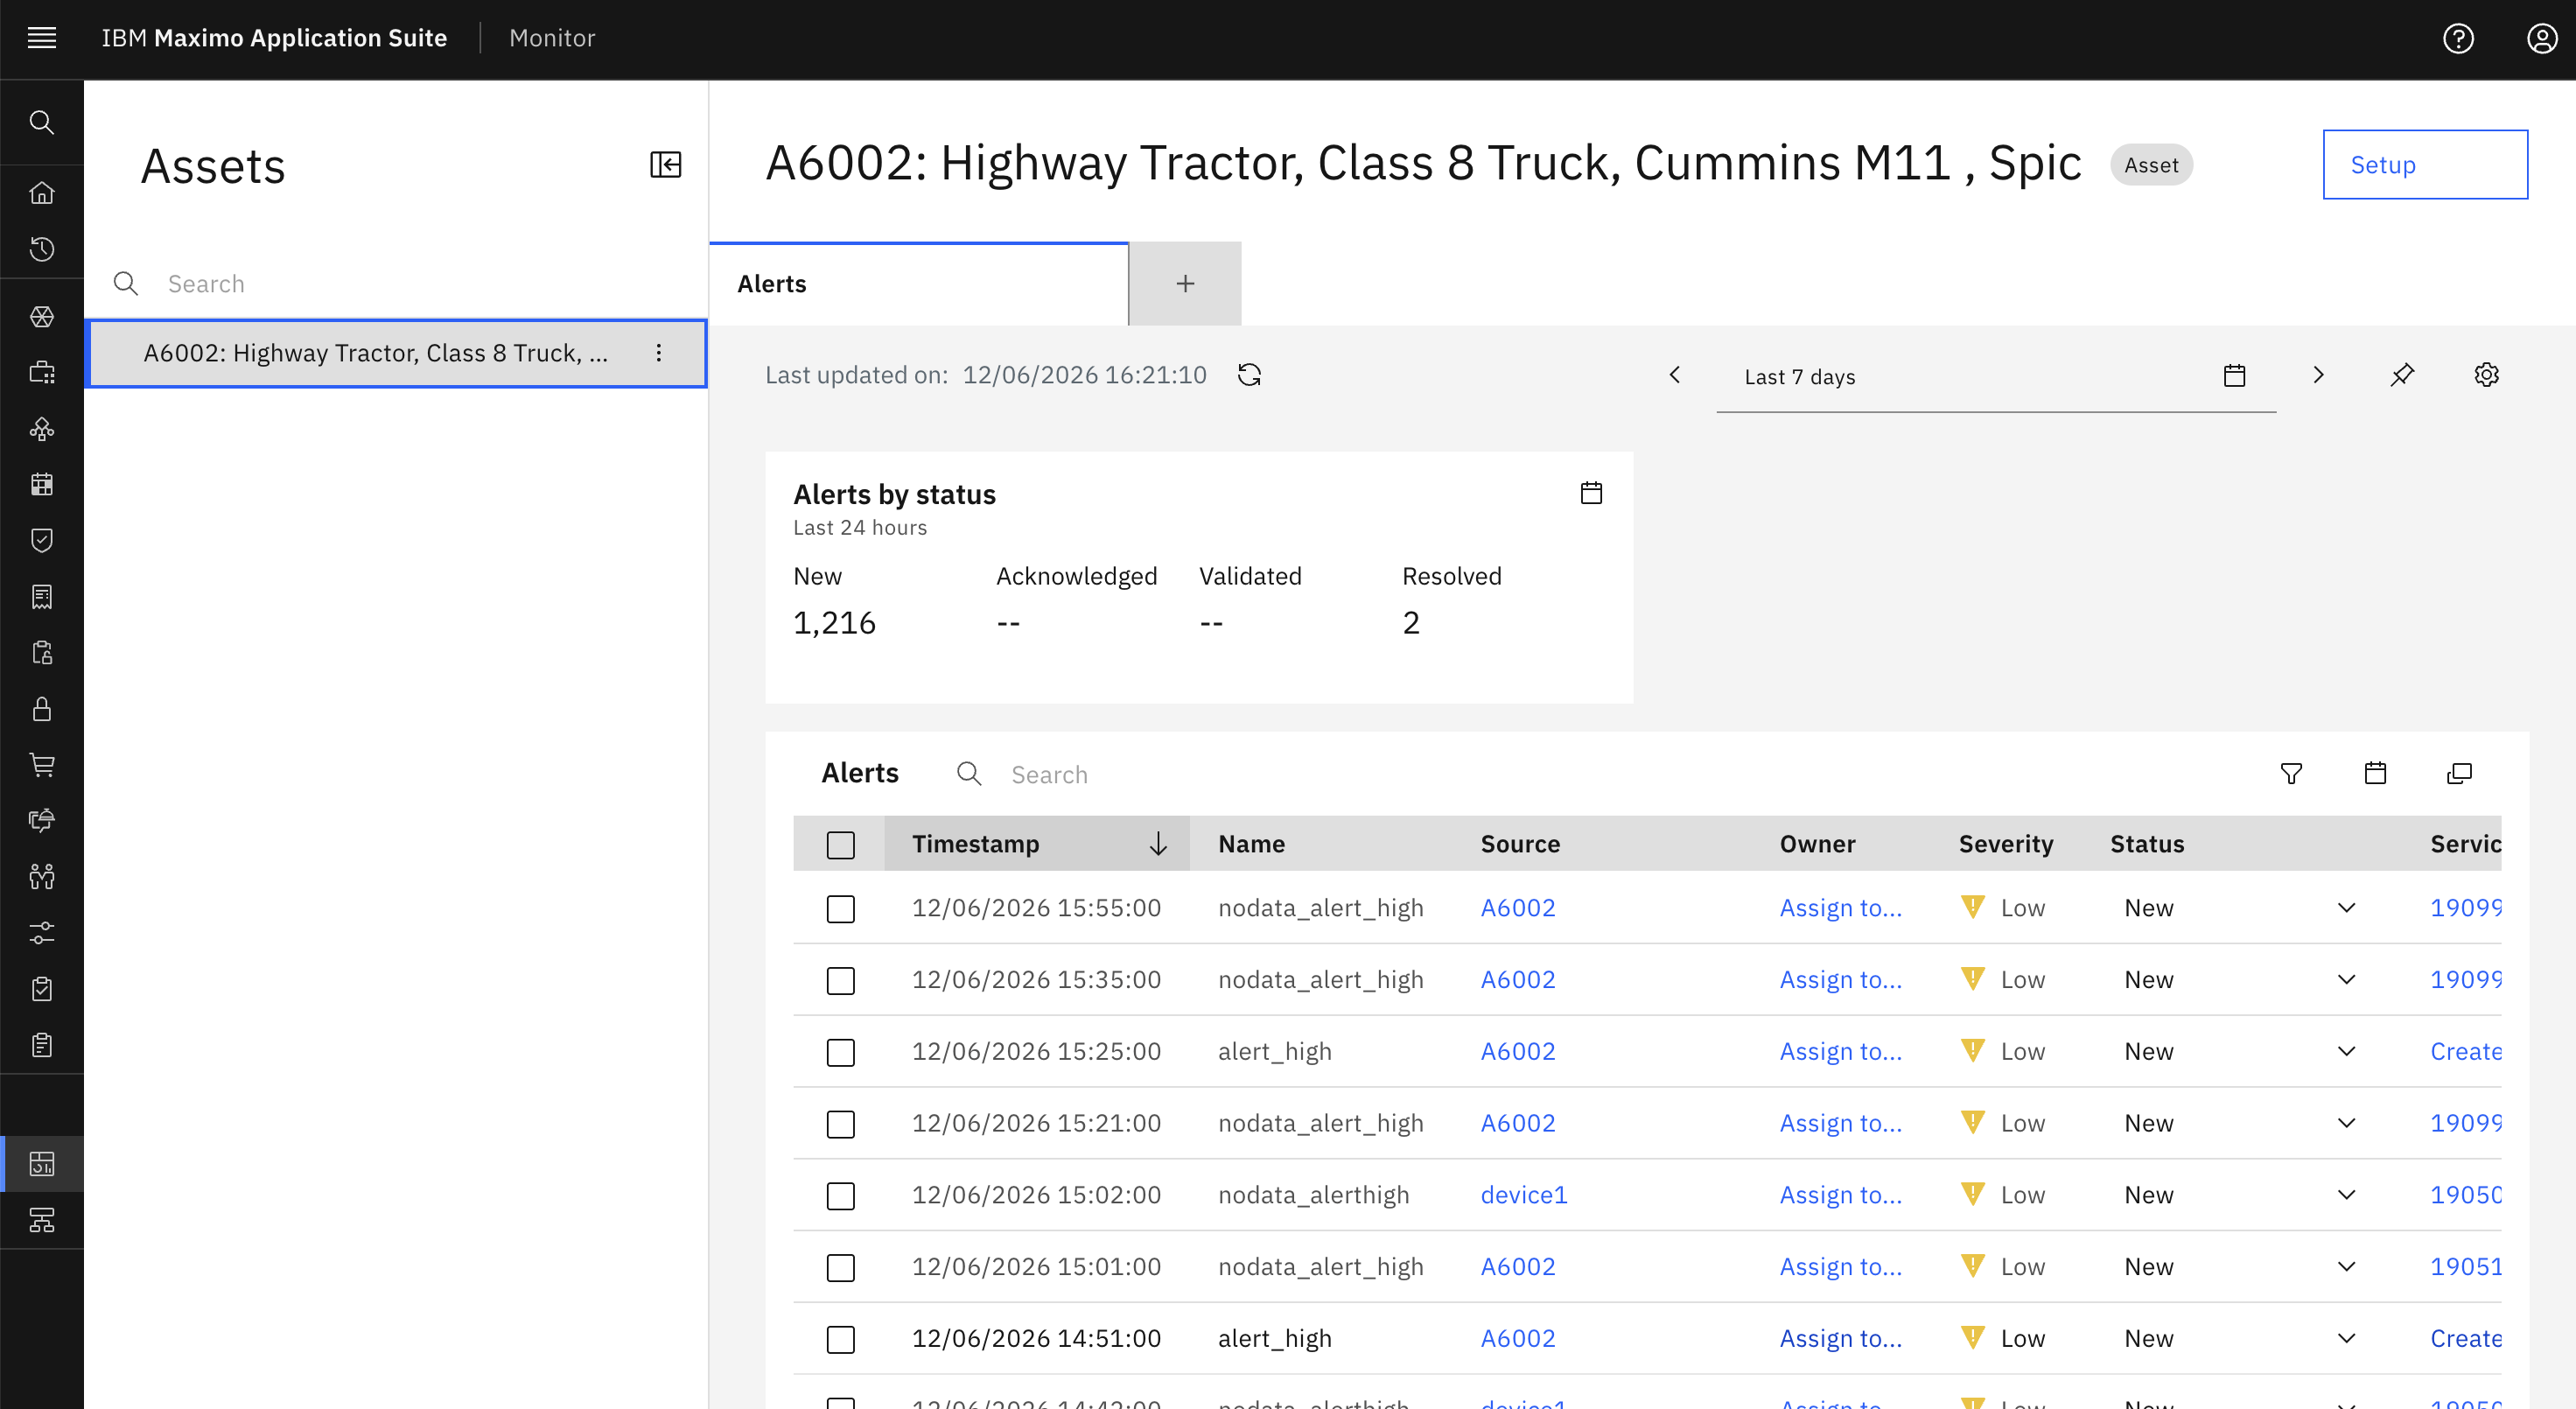The image size is (2576, 1409).
Task: Open device1 source link at 15:02:00
Action: coord(1523,1195)
